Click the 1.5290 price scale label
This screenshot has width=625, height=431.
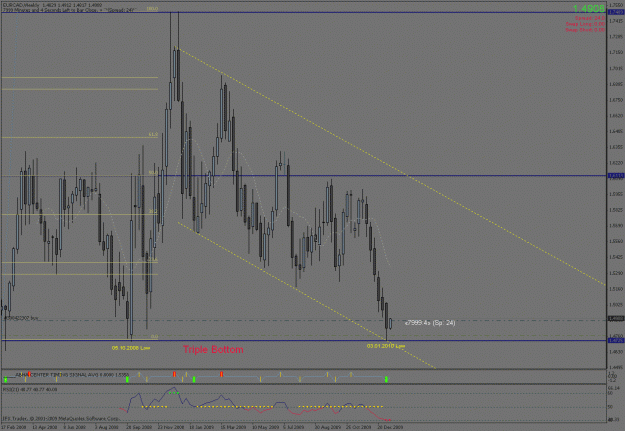[616, 273]
